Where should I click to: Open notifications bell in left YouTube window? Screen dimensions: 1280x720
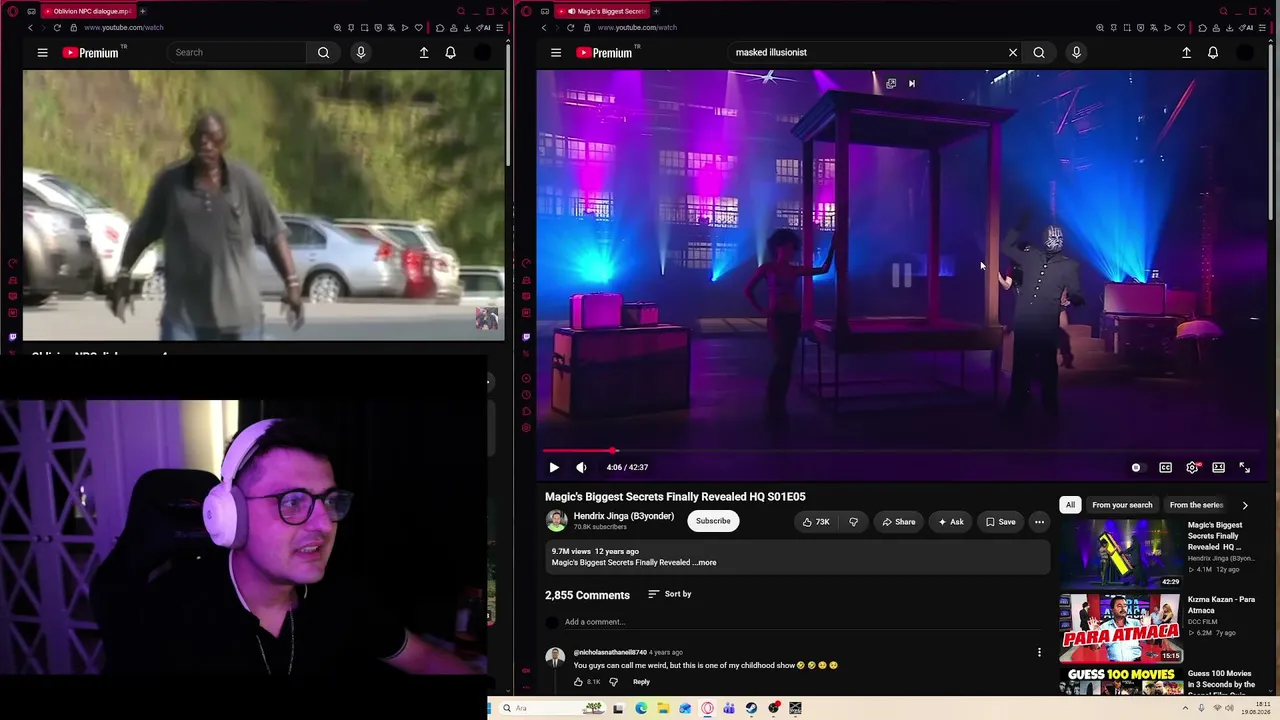tap(450, 52)
